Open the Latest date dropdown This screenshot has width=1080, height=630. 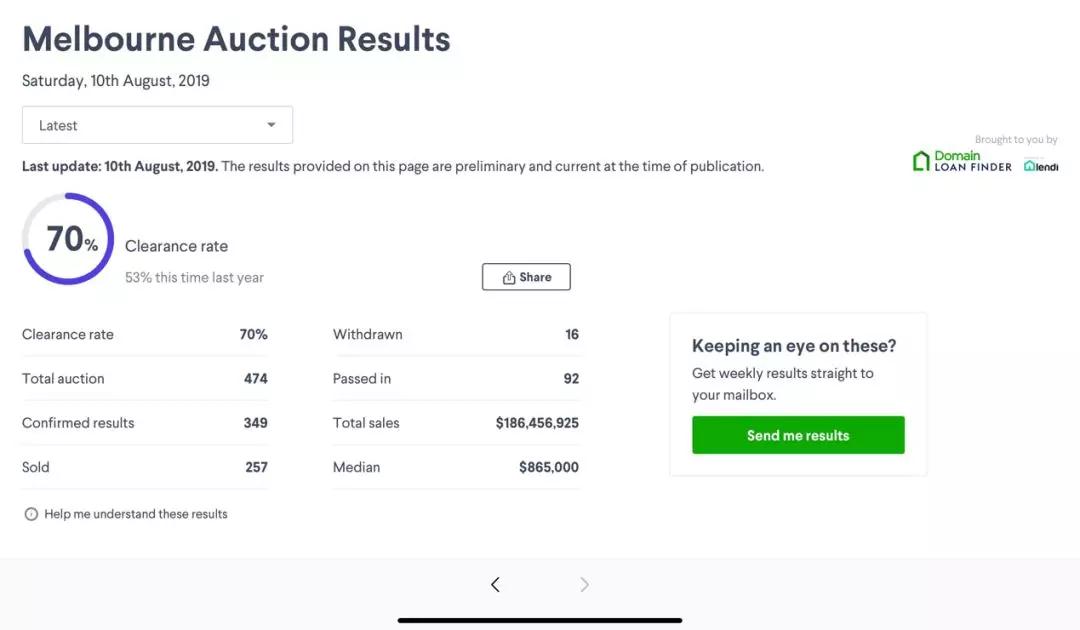(x=157, y=125)
